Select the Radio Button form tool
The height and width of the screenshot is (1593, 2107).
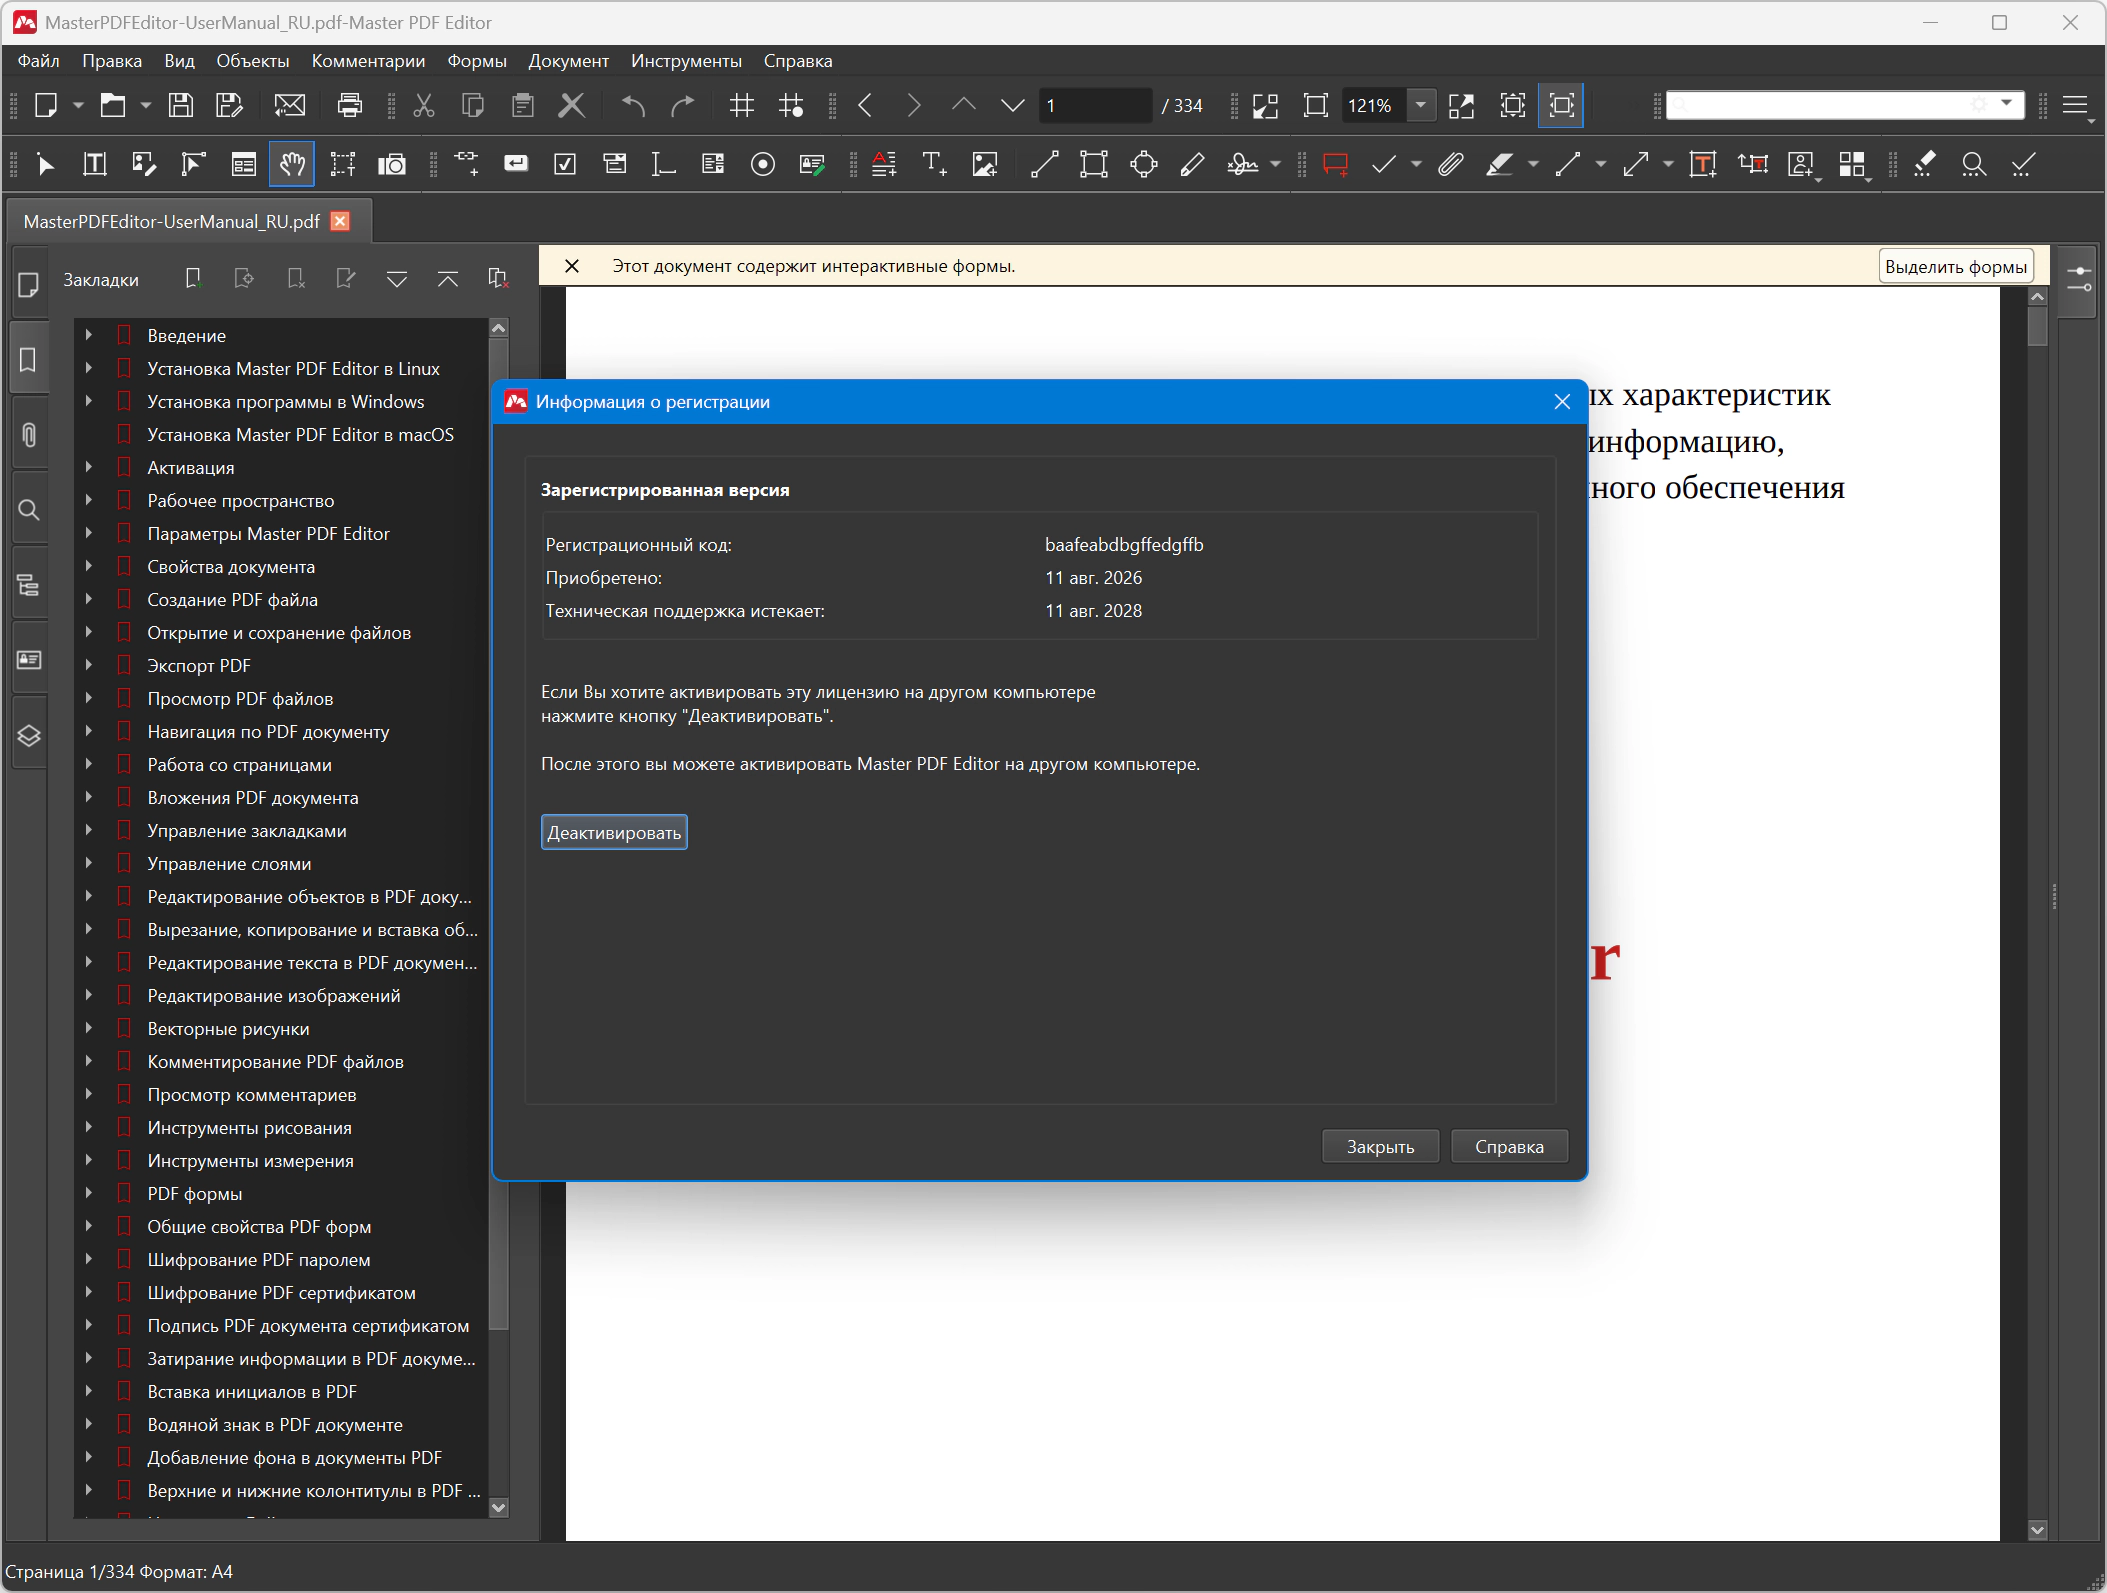click(x=762, y=164)
